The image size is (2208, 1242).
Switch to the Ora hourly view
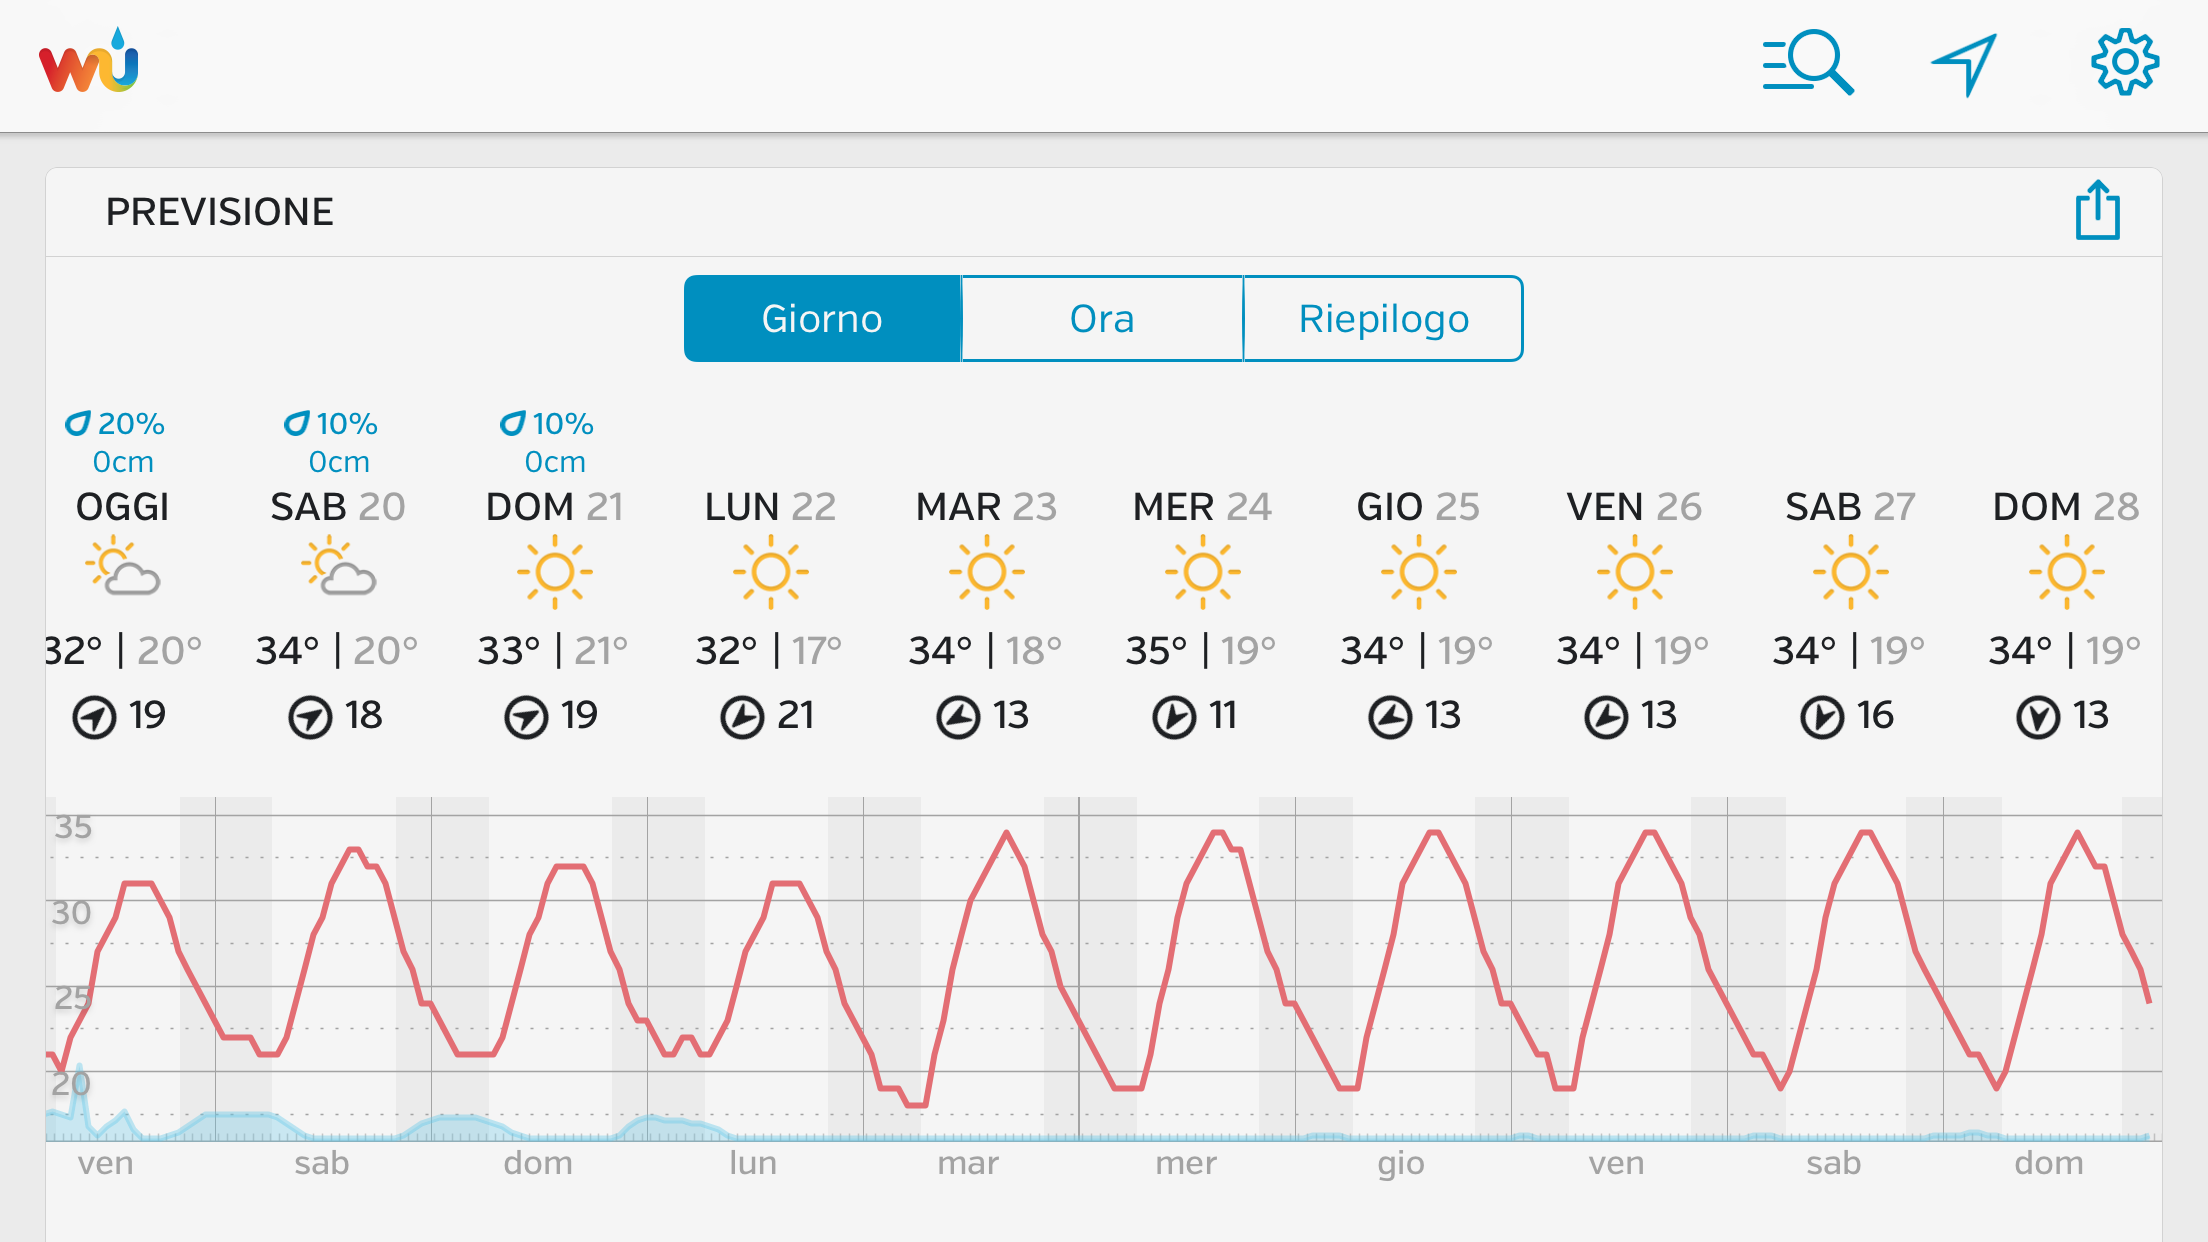click(x=1102, y=319)
